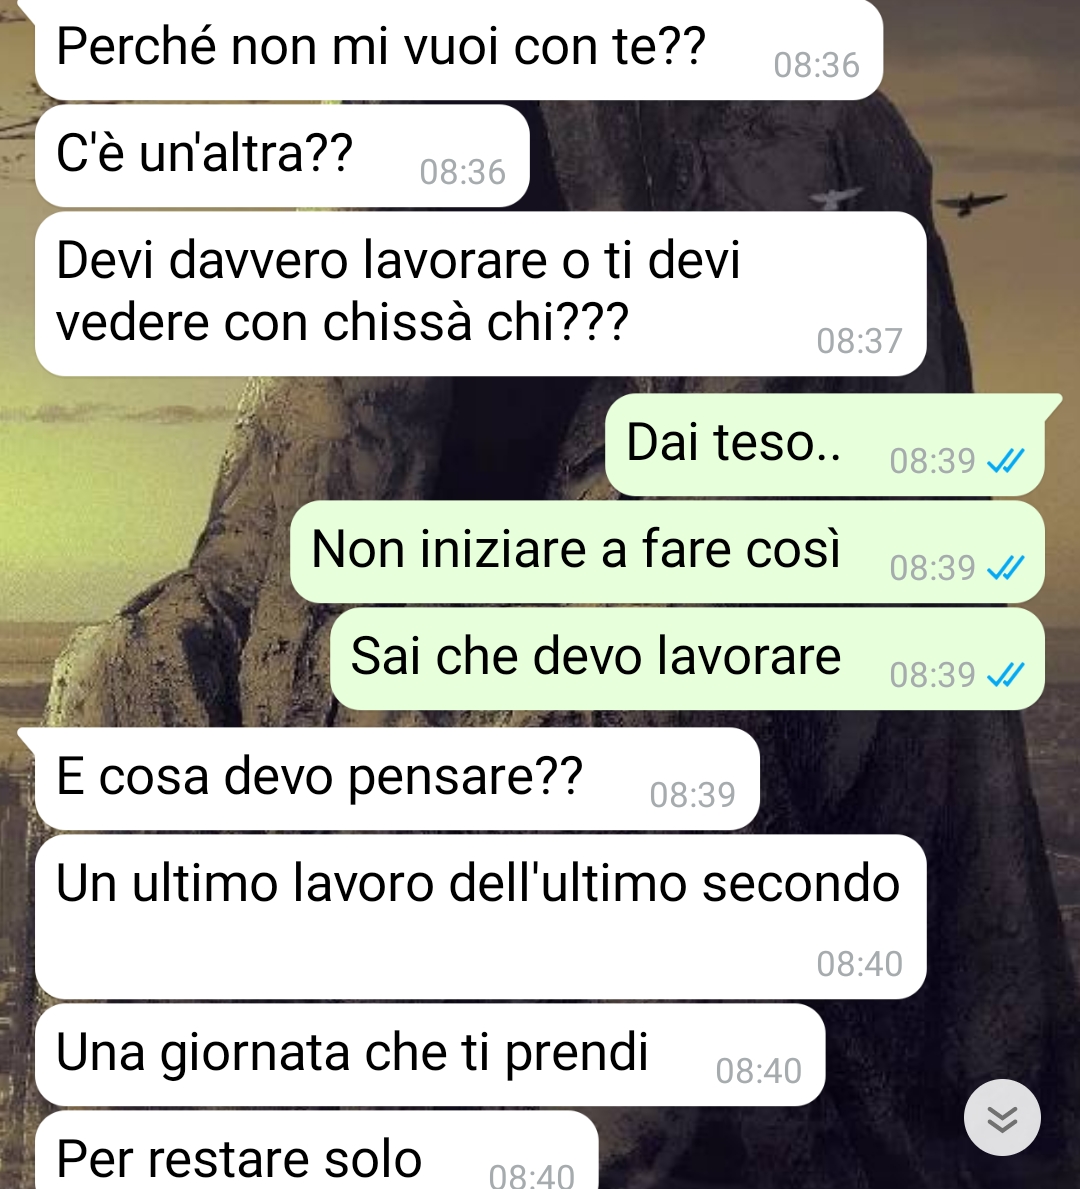The height and width of the screenshot is (1189, 1080).
Task: Tap read-receipt ticks on "Dai teso.."
Action: click(x=1006, y=460)
